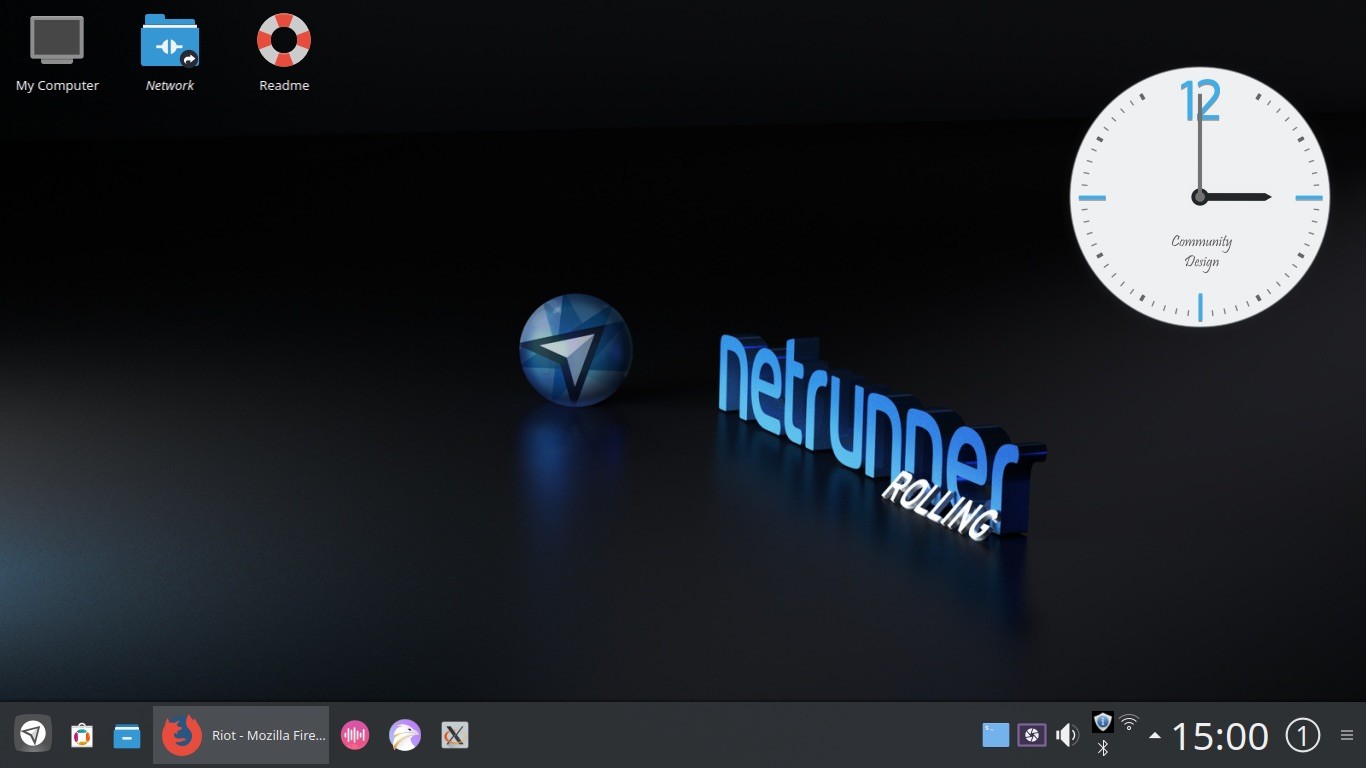Image resolution: width=1366 pixels, height=768 pixels.
Task: Open the Netrunner application launcher menu
Action: coord(33,735)
